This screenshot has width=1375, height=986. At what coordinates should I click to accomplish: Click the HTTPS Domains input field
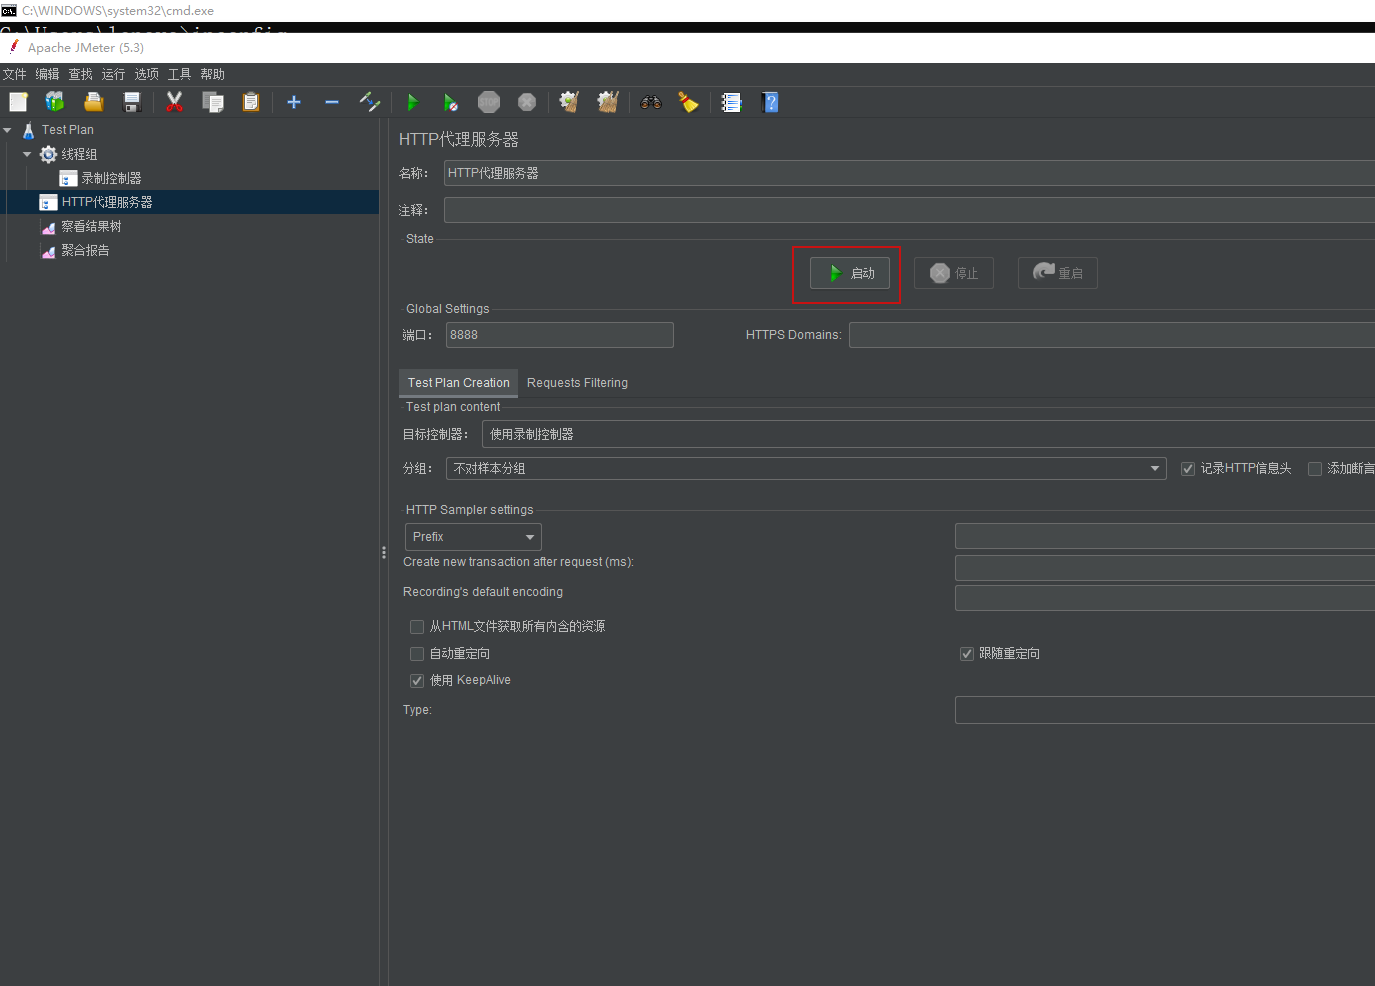(x=1112, y=335)
